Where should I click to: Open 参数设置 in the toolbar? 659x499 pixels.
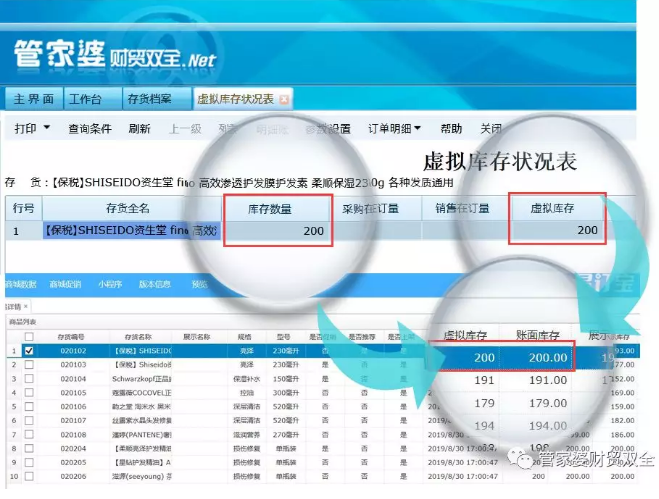pyautogui.click(x=328, y=129)
